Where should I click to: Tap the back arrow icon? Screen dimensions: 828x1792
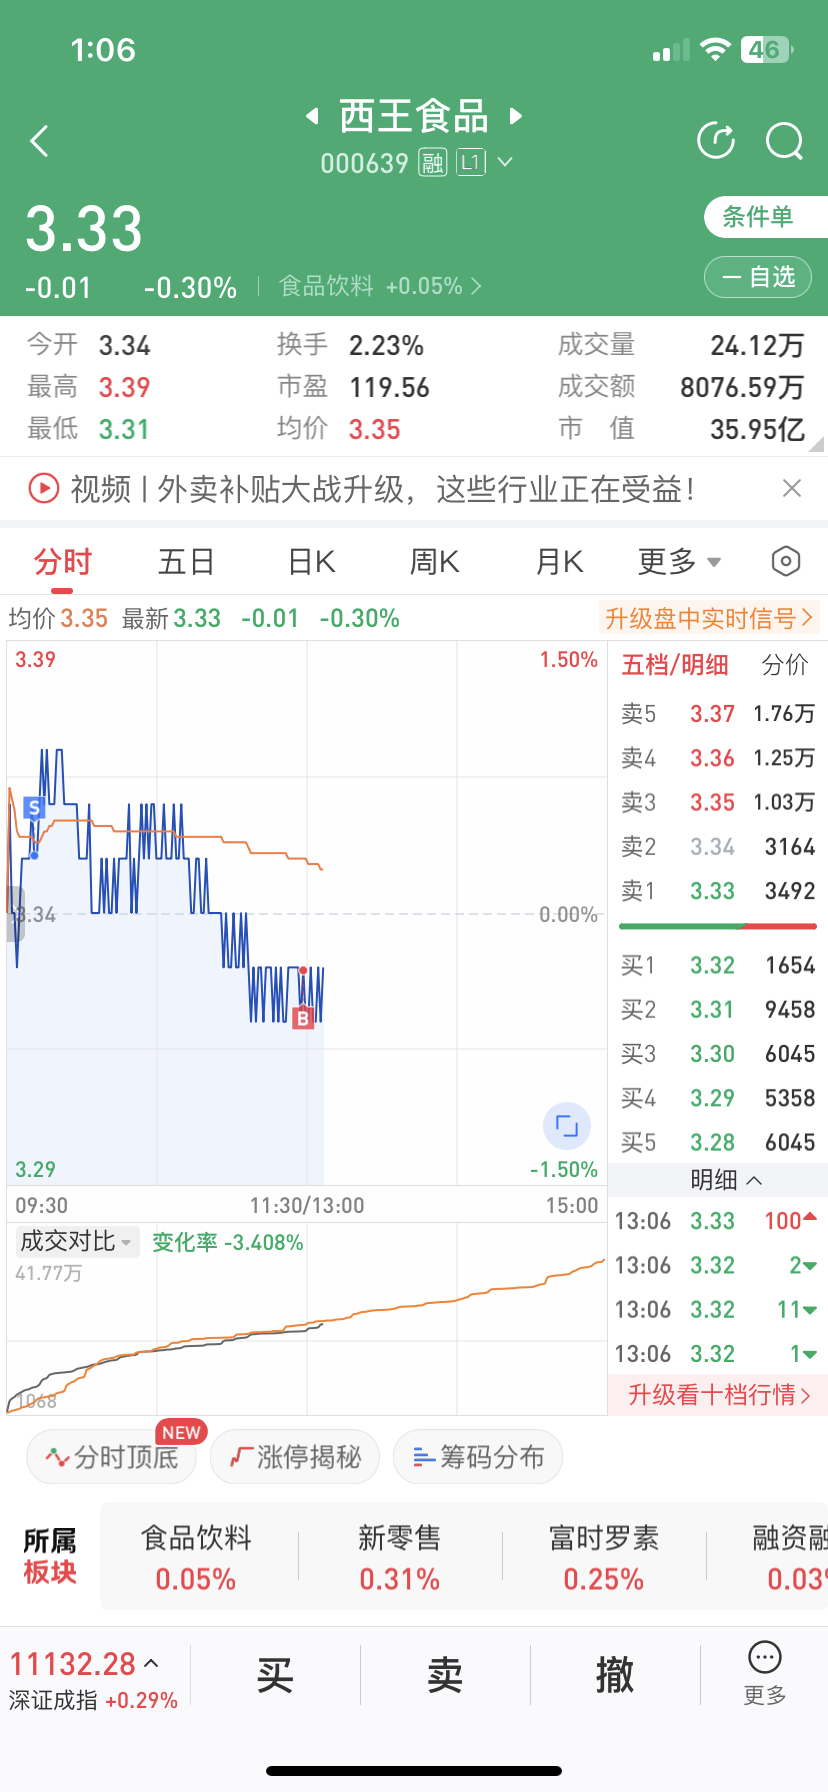click(39, 141)
